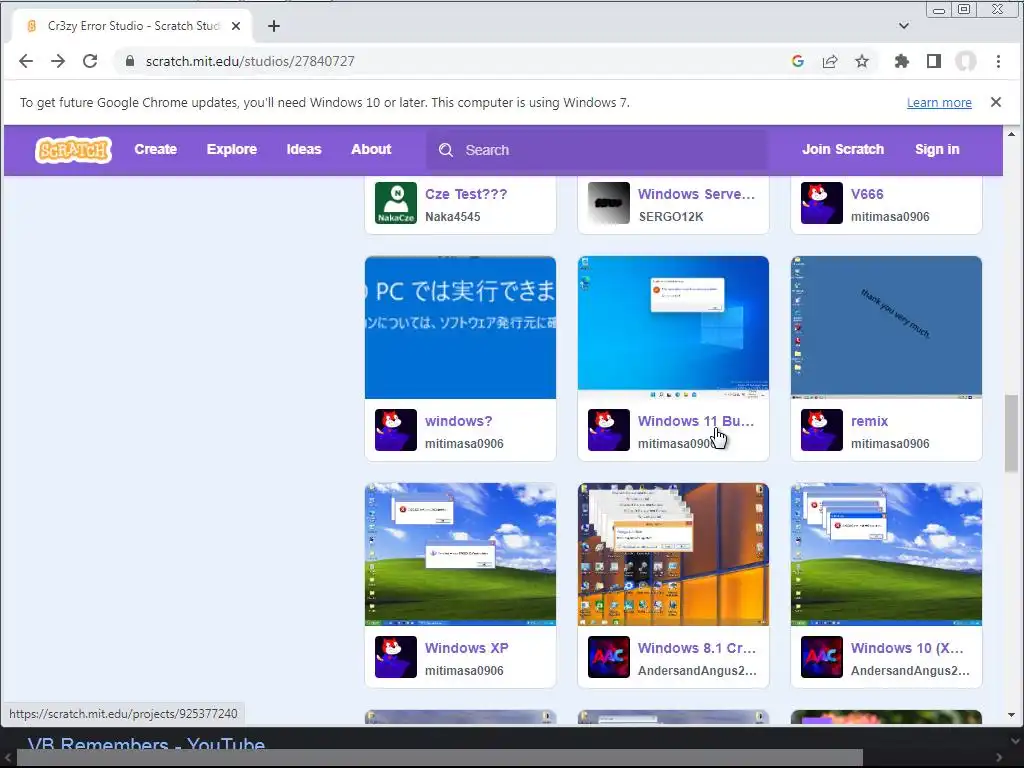Share this page via share icon
The height and width of the screenshot is (768, 1024).
830,61
